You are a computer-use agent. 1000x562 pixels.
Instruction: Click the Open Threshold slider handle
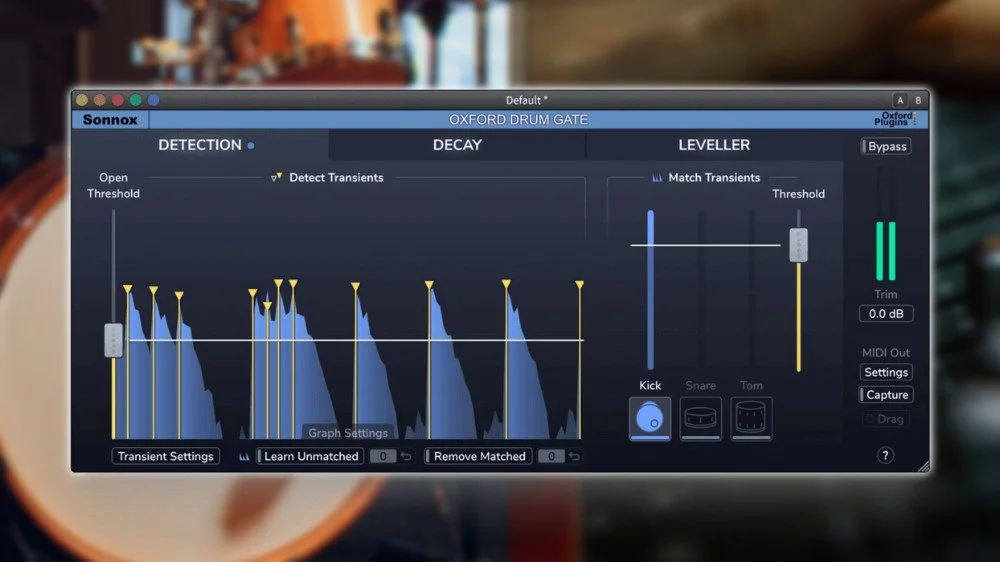click(x=114, y=340)
